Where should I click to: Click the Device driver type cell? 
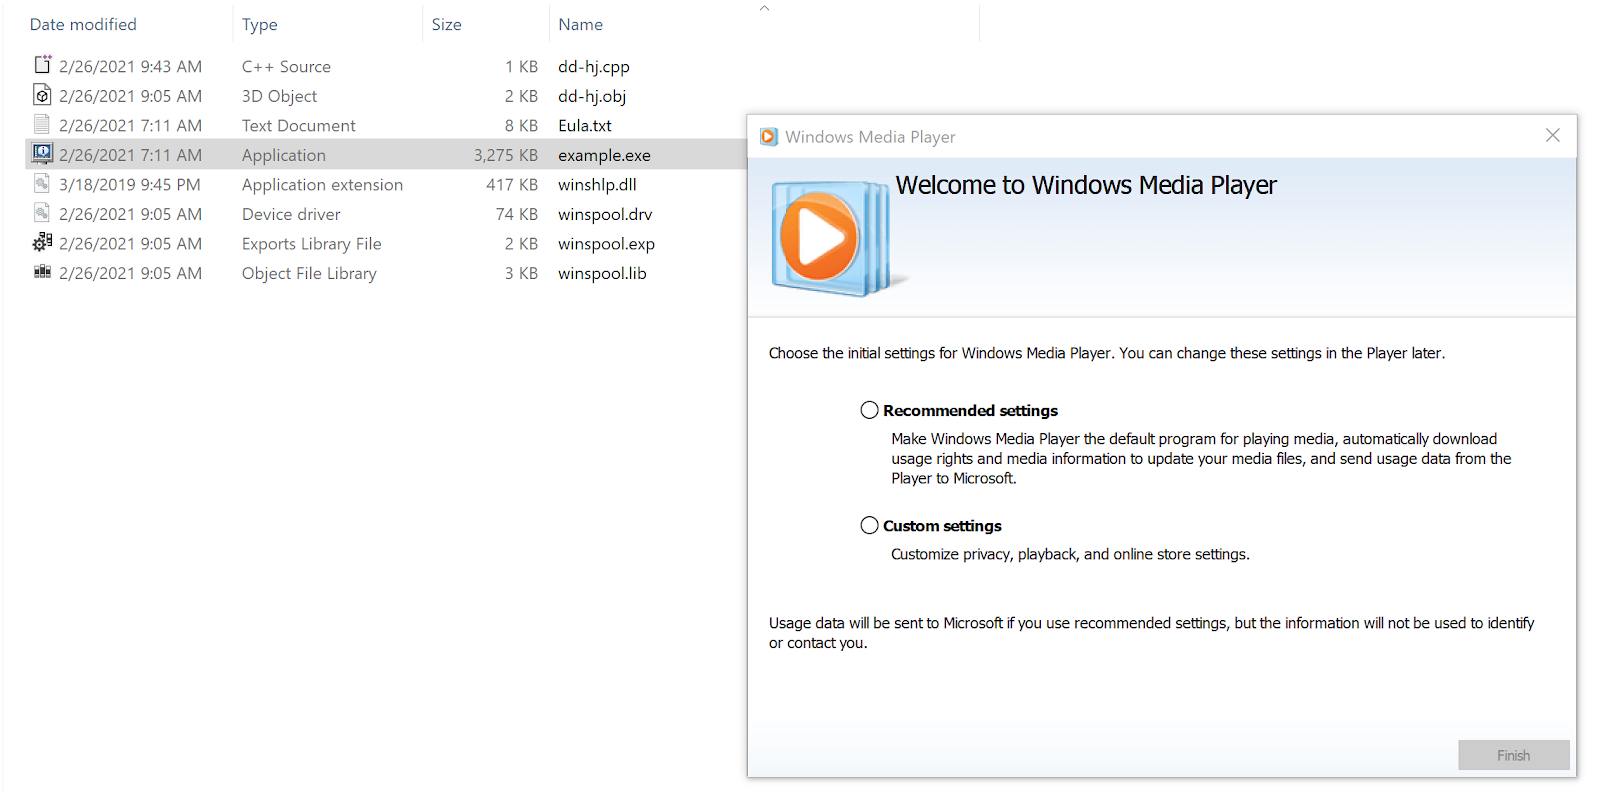click(x=291, y=214)
